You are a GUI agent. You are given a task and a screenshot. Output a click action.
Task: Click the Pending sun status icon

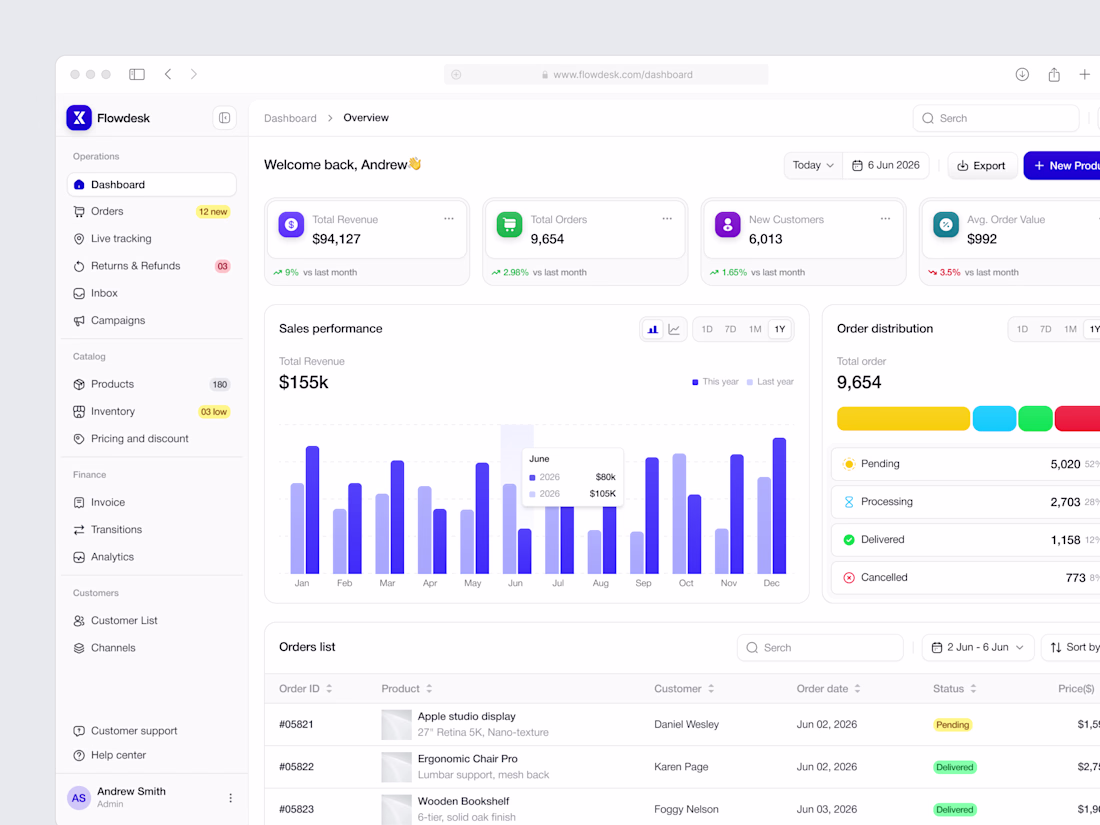tap(849, 464)
